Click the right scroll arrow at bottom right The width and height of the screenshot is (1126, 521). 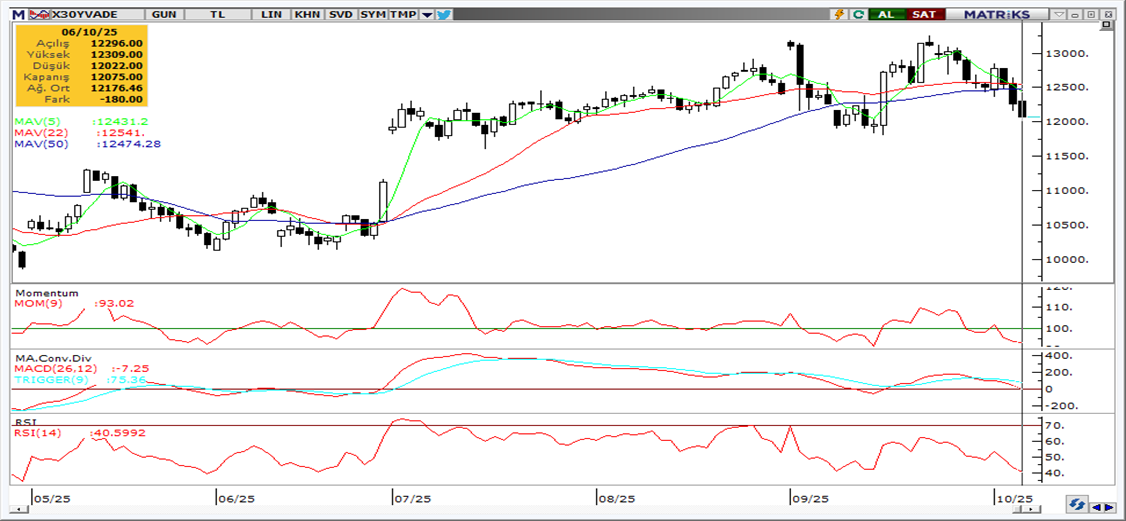click(1109, 506)
